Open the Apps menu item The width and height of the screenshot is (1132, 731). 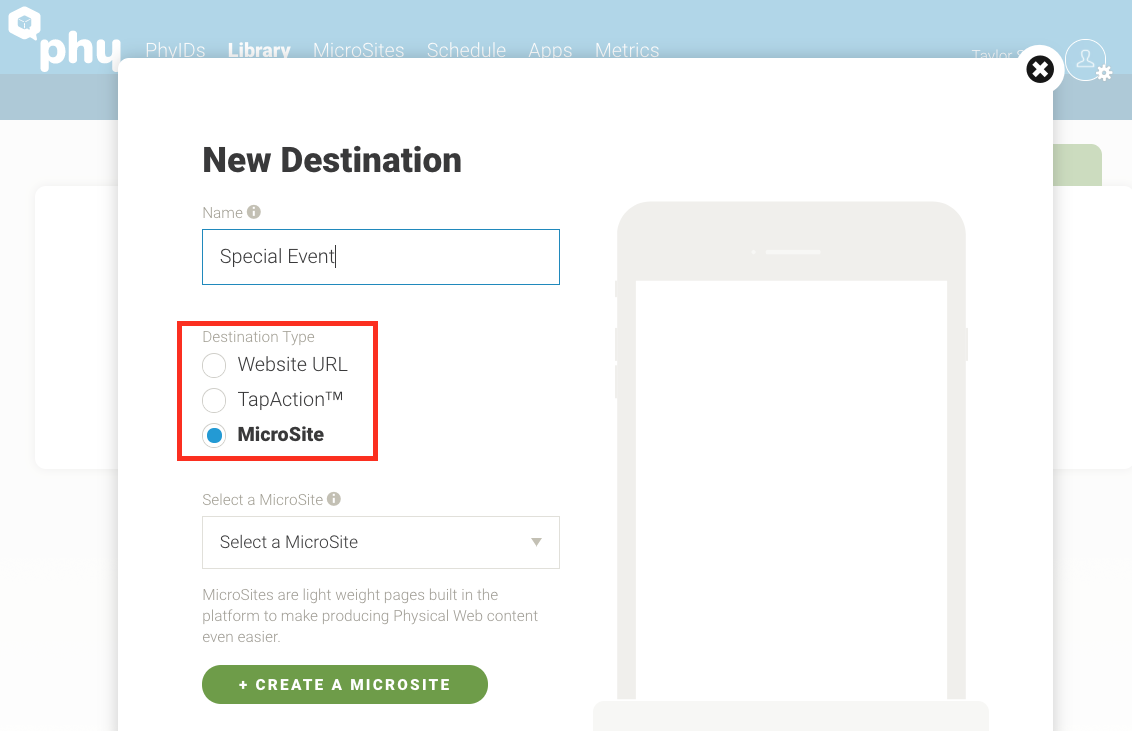[x=550, y=50]
